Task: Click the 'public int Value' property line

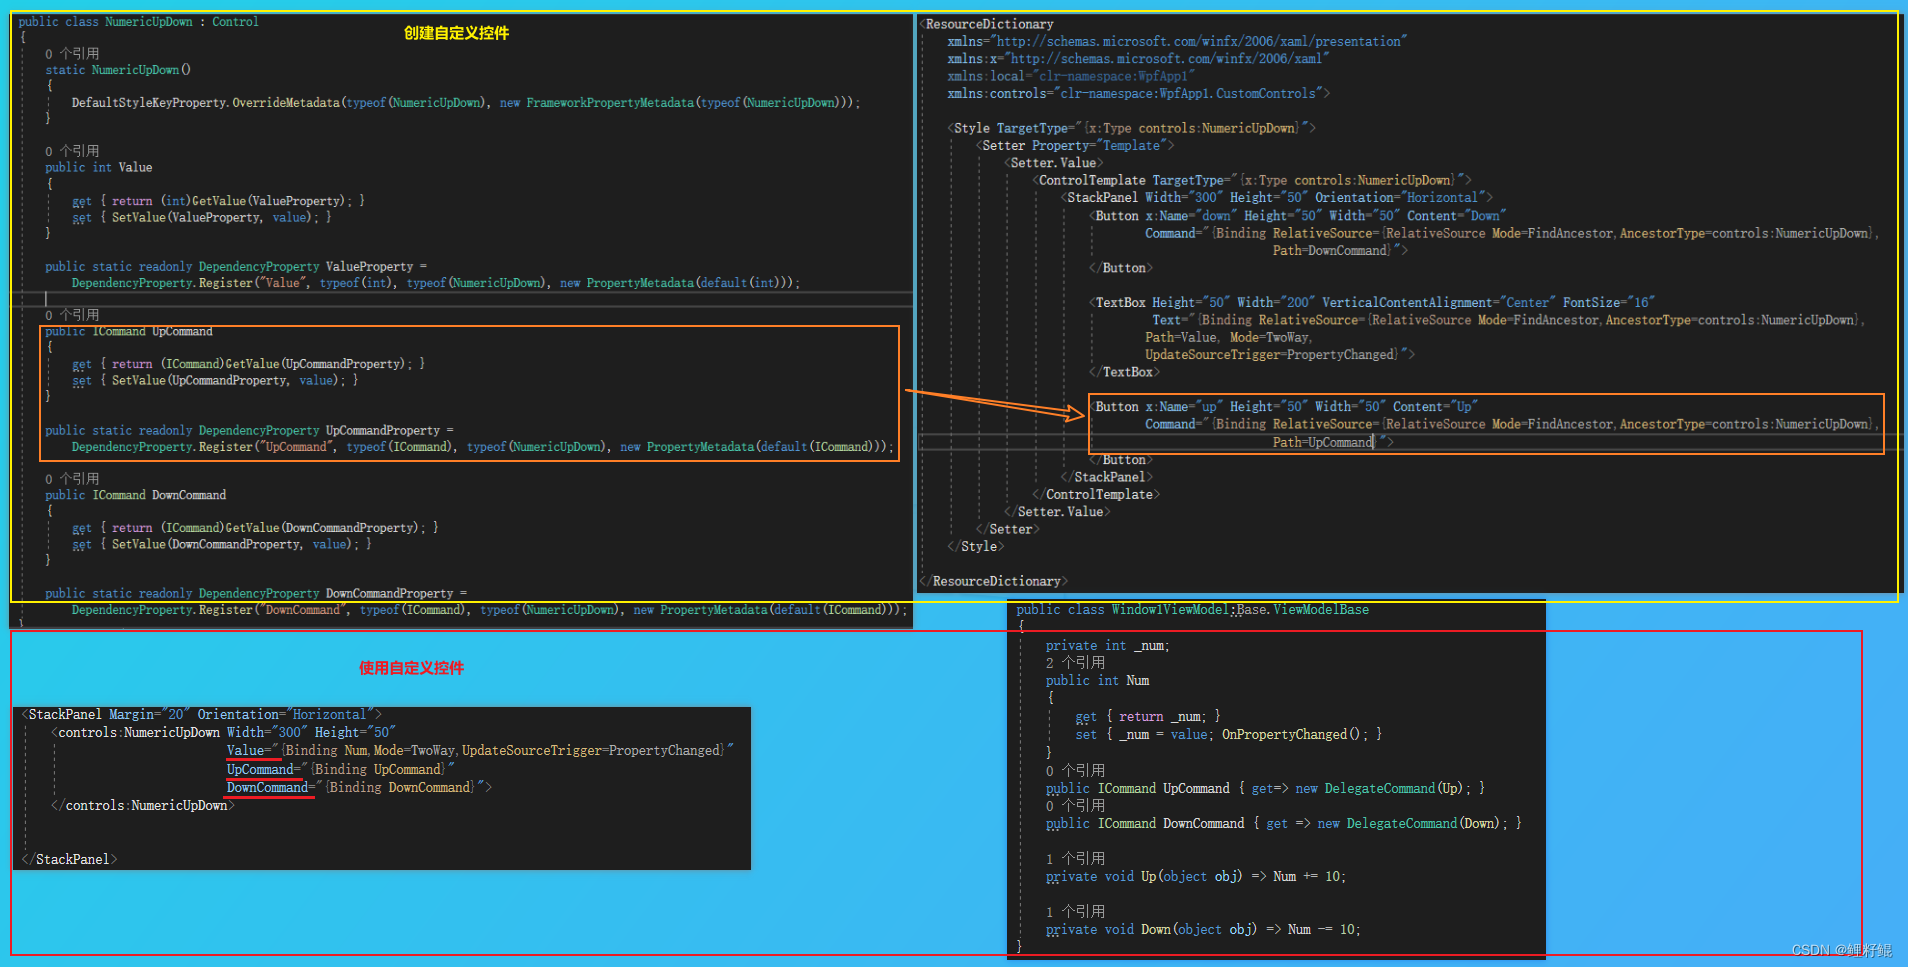Action: 99,168
